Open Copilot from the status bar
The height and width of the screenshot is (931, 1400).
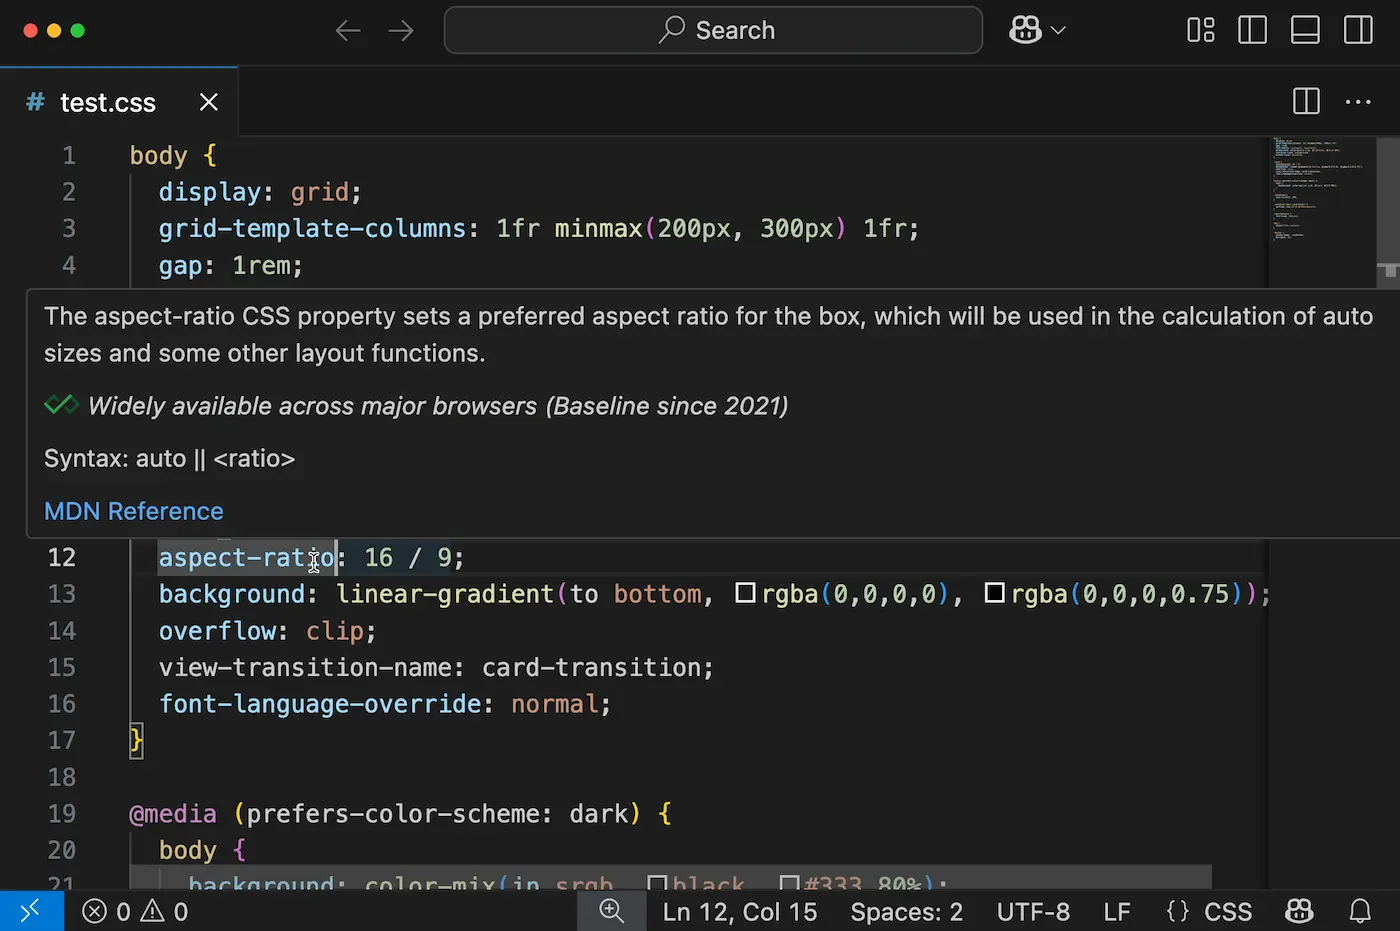(1299, 911)
